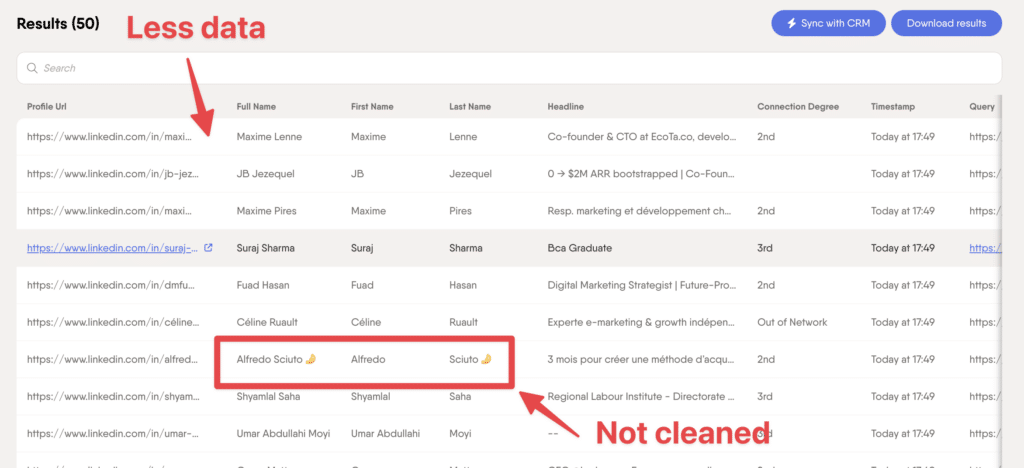This screenshot has height=468, width=1024.
Task: Sort by Profile Url column header
Action: pyautogui.click(x=46, y=106)
